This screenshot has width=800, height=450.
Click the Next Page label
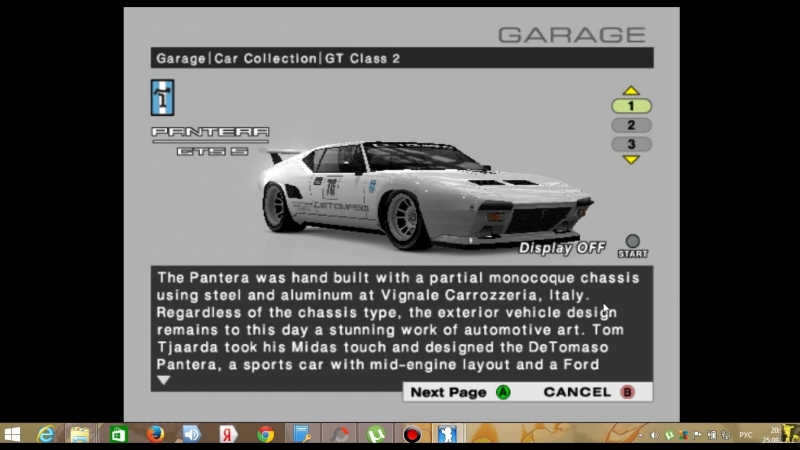[x=448, y=392]
